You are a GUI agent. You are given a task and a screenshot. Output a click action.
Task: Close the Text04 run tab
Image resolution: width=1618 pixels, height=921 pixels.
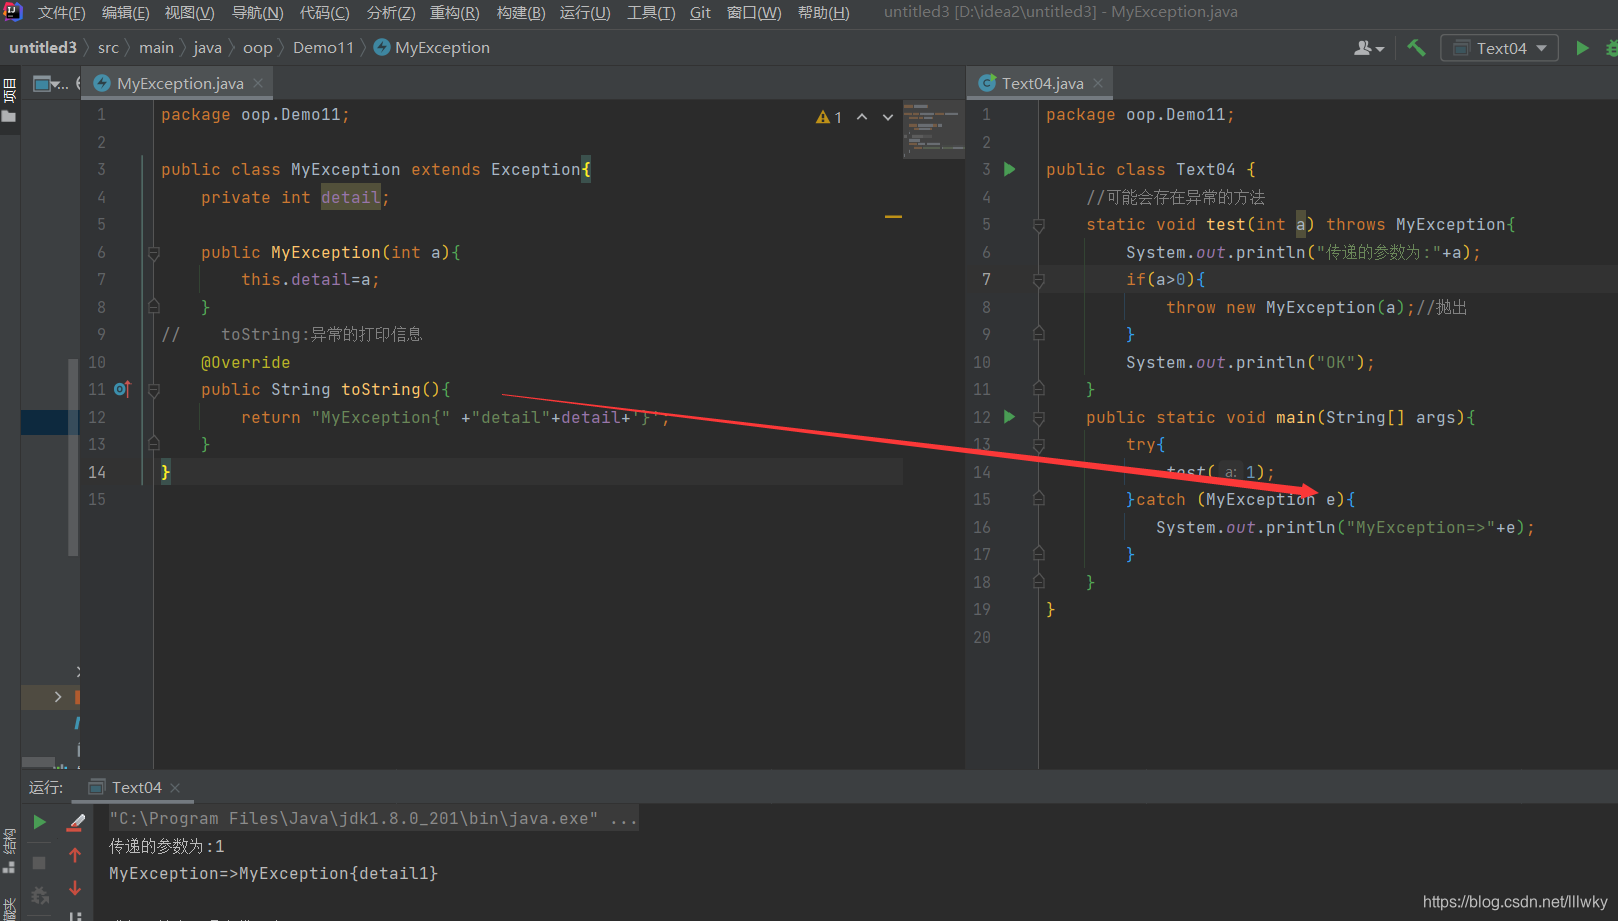[x=175, y=788]
